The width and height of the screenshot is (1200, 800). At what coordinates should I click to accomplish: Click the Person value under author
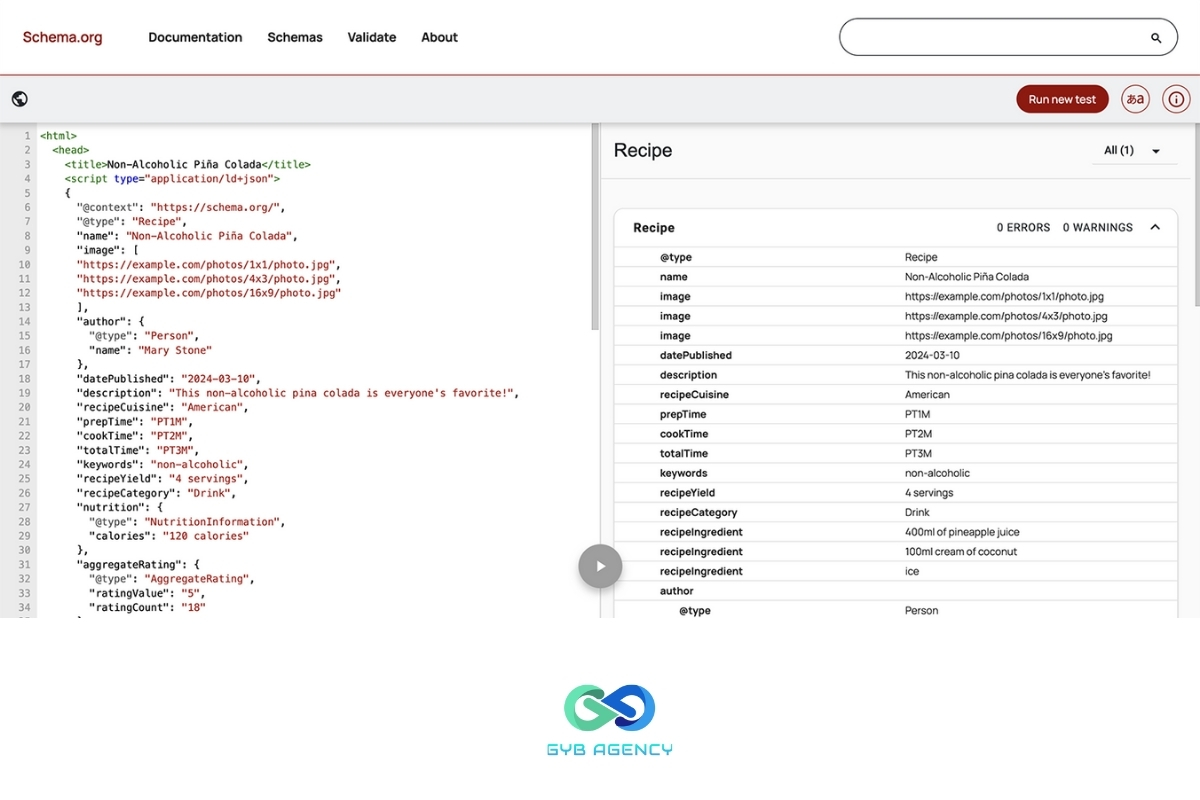pyautogui.click(x=921, y=610)
